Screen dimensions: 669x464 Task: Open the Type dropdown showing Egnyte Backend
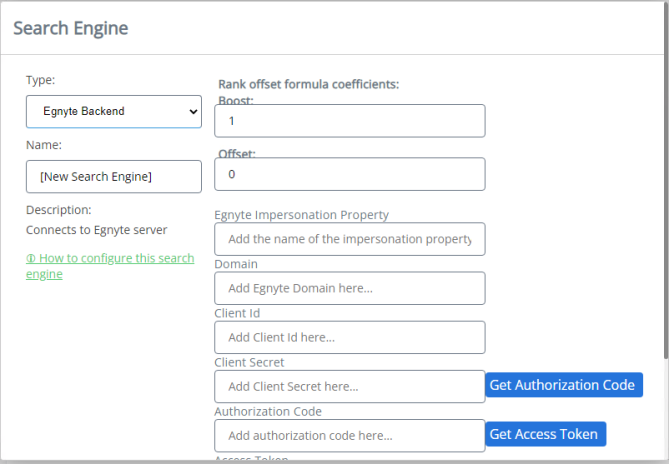coord(114,112)
